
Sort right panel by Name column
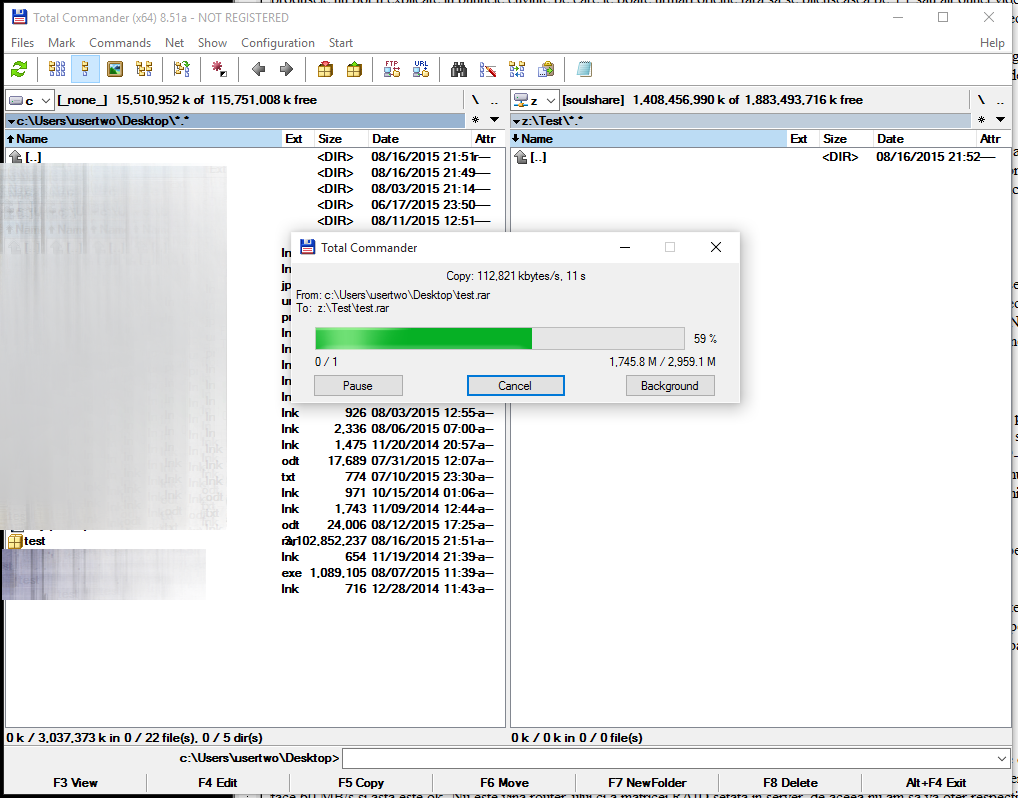pyautogui.click(x=649, y=138)
